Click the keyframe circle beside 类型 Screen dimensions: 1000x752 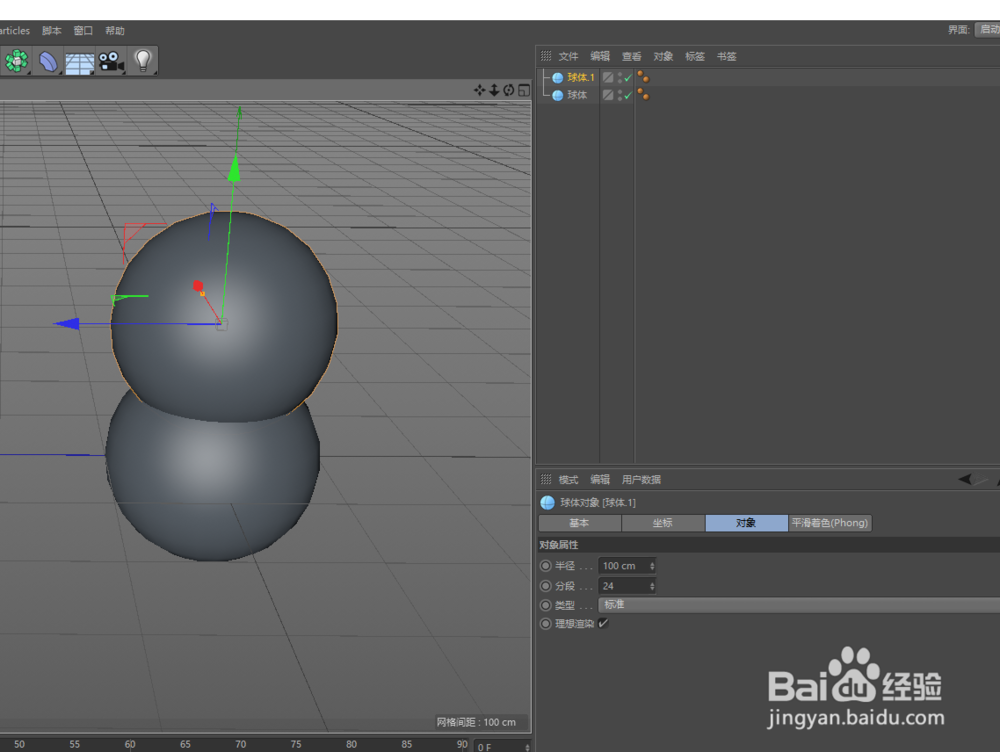tap(545, 605)
